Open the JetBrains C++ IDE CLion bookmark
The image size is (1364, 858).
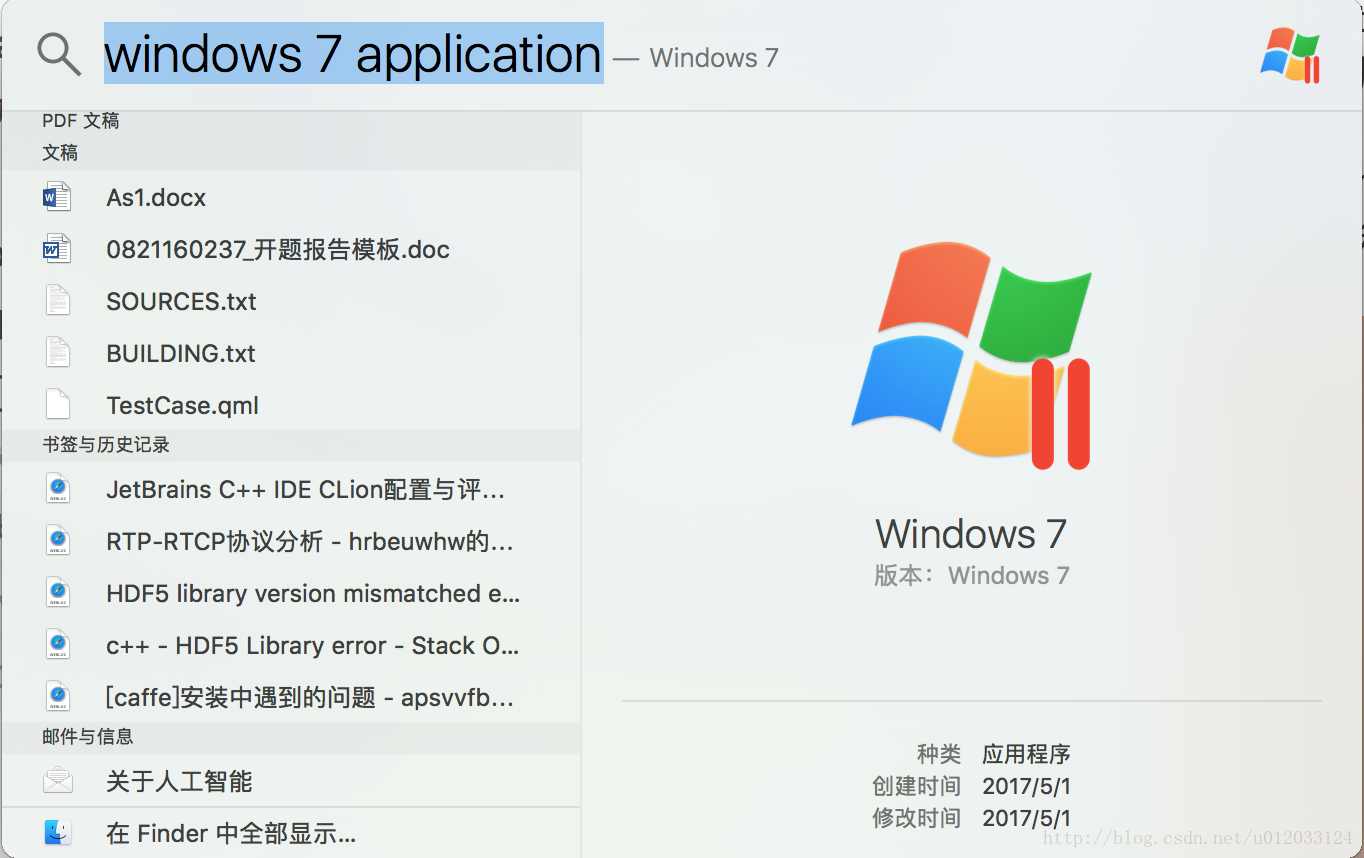click(x=291, y=489)
